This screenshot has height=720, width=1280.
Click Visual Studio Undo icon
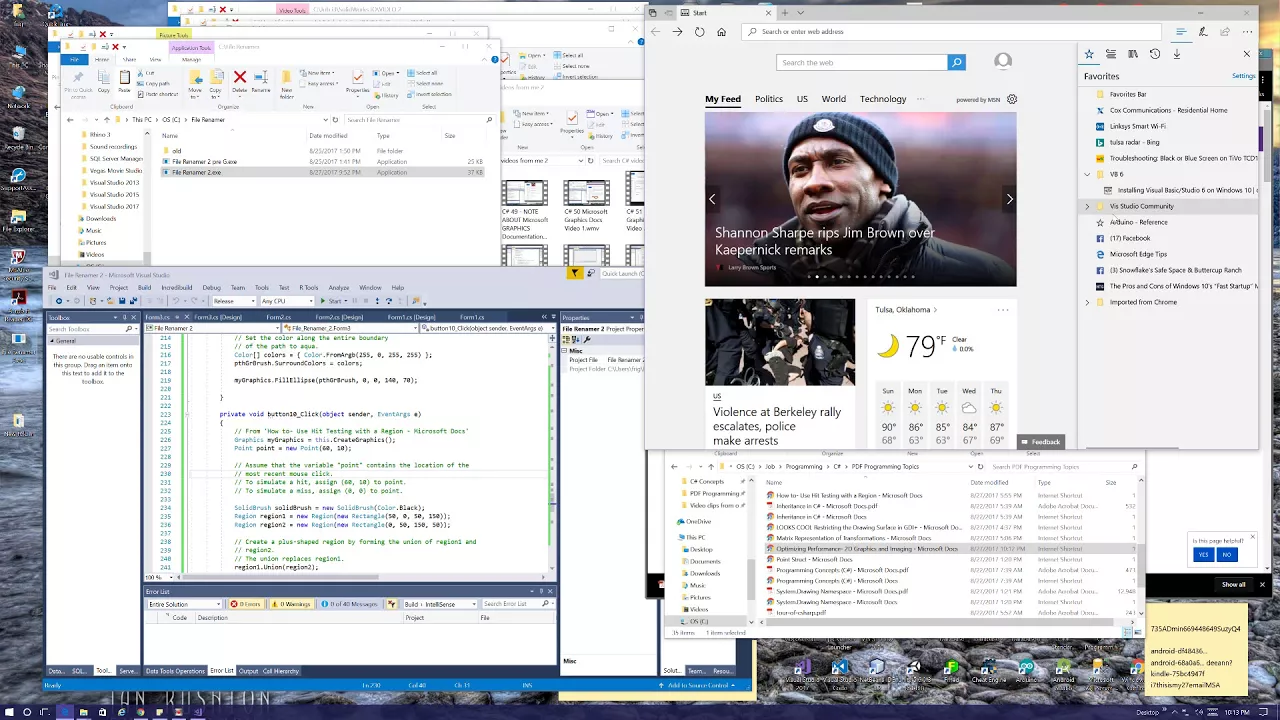pos(175,301)
